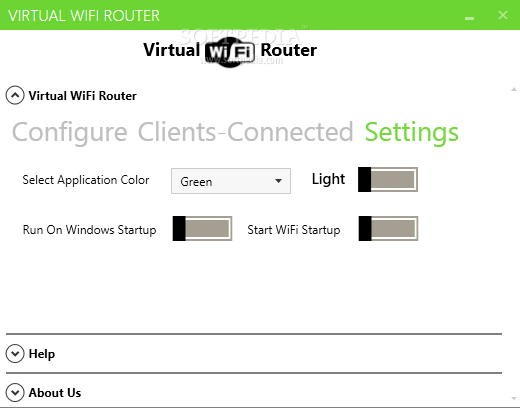
Task: Close the Virtual WiFi Router window
Action: tap(503, 15)
